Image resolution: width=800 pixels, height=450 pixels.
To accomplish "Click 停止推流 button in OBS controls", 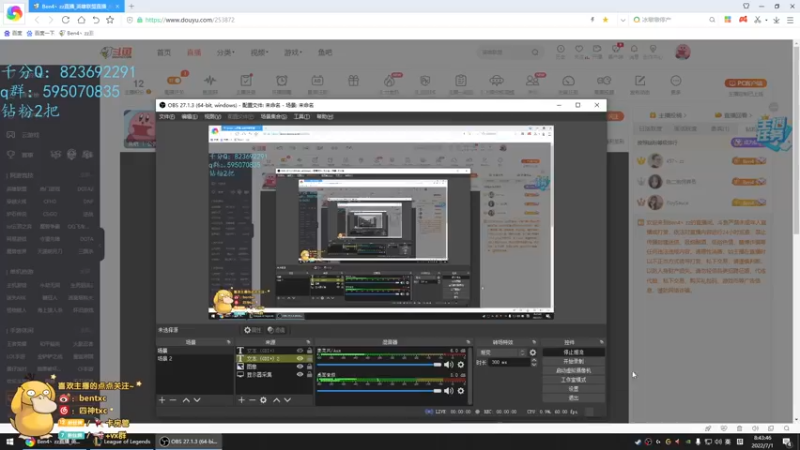I will coord(573,352).
